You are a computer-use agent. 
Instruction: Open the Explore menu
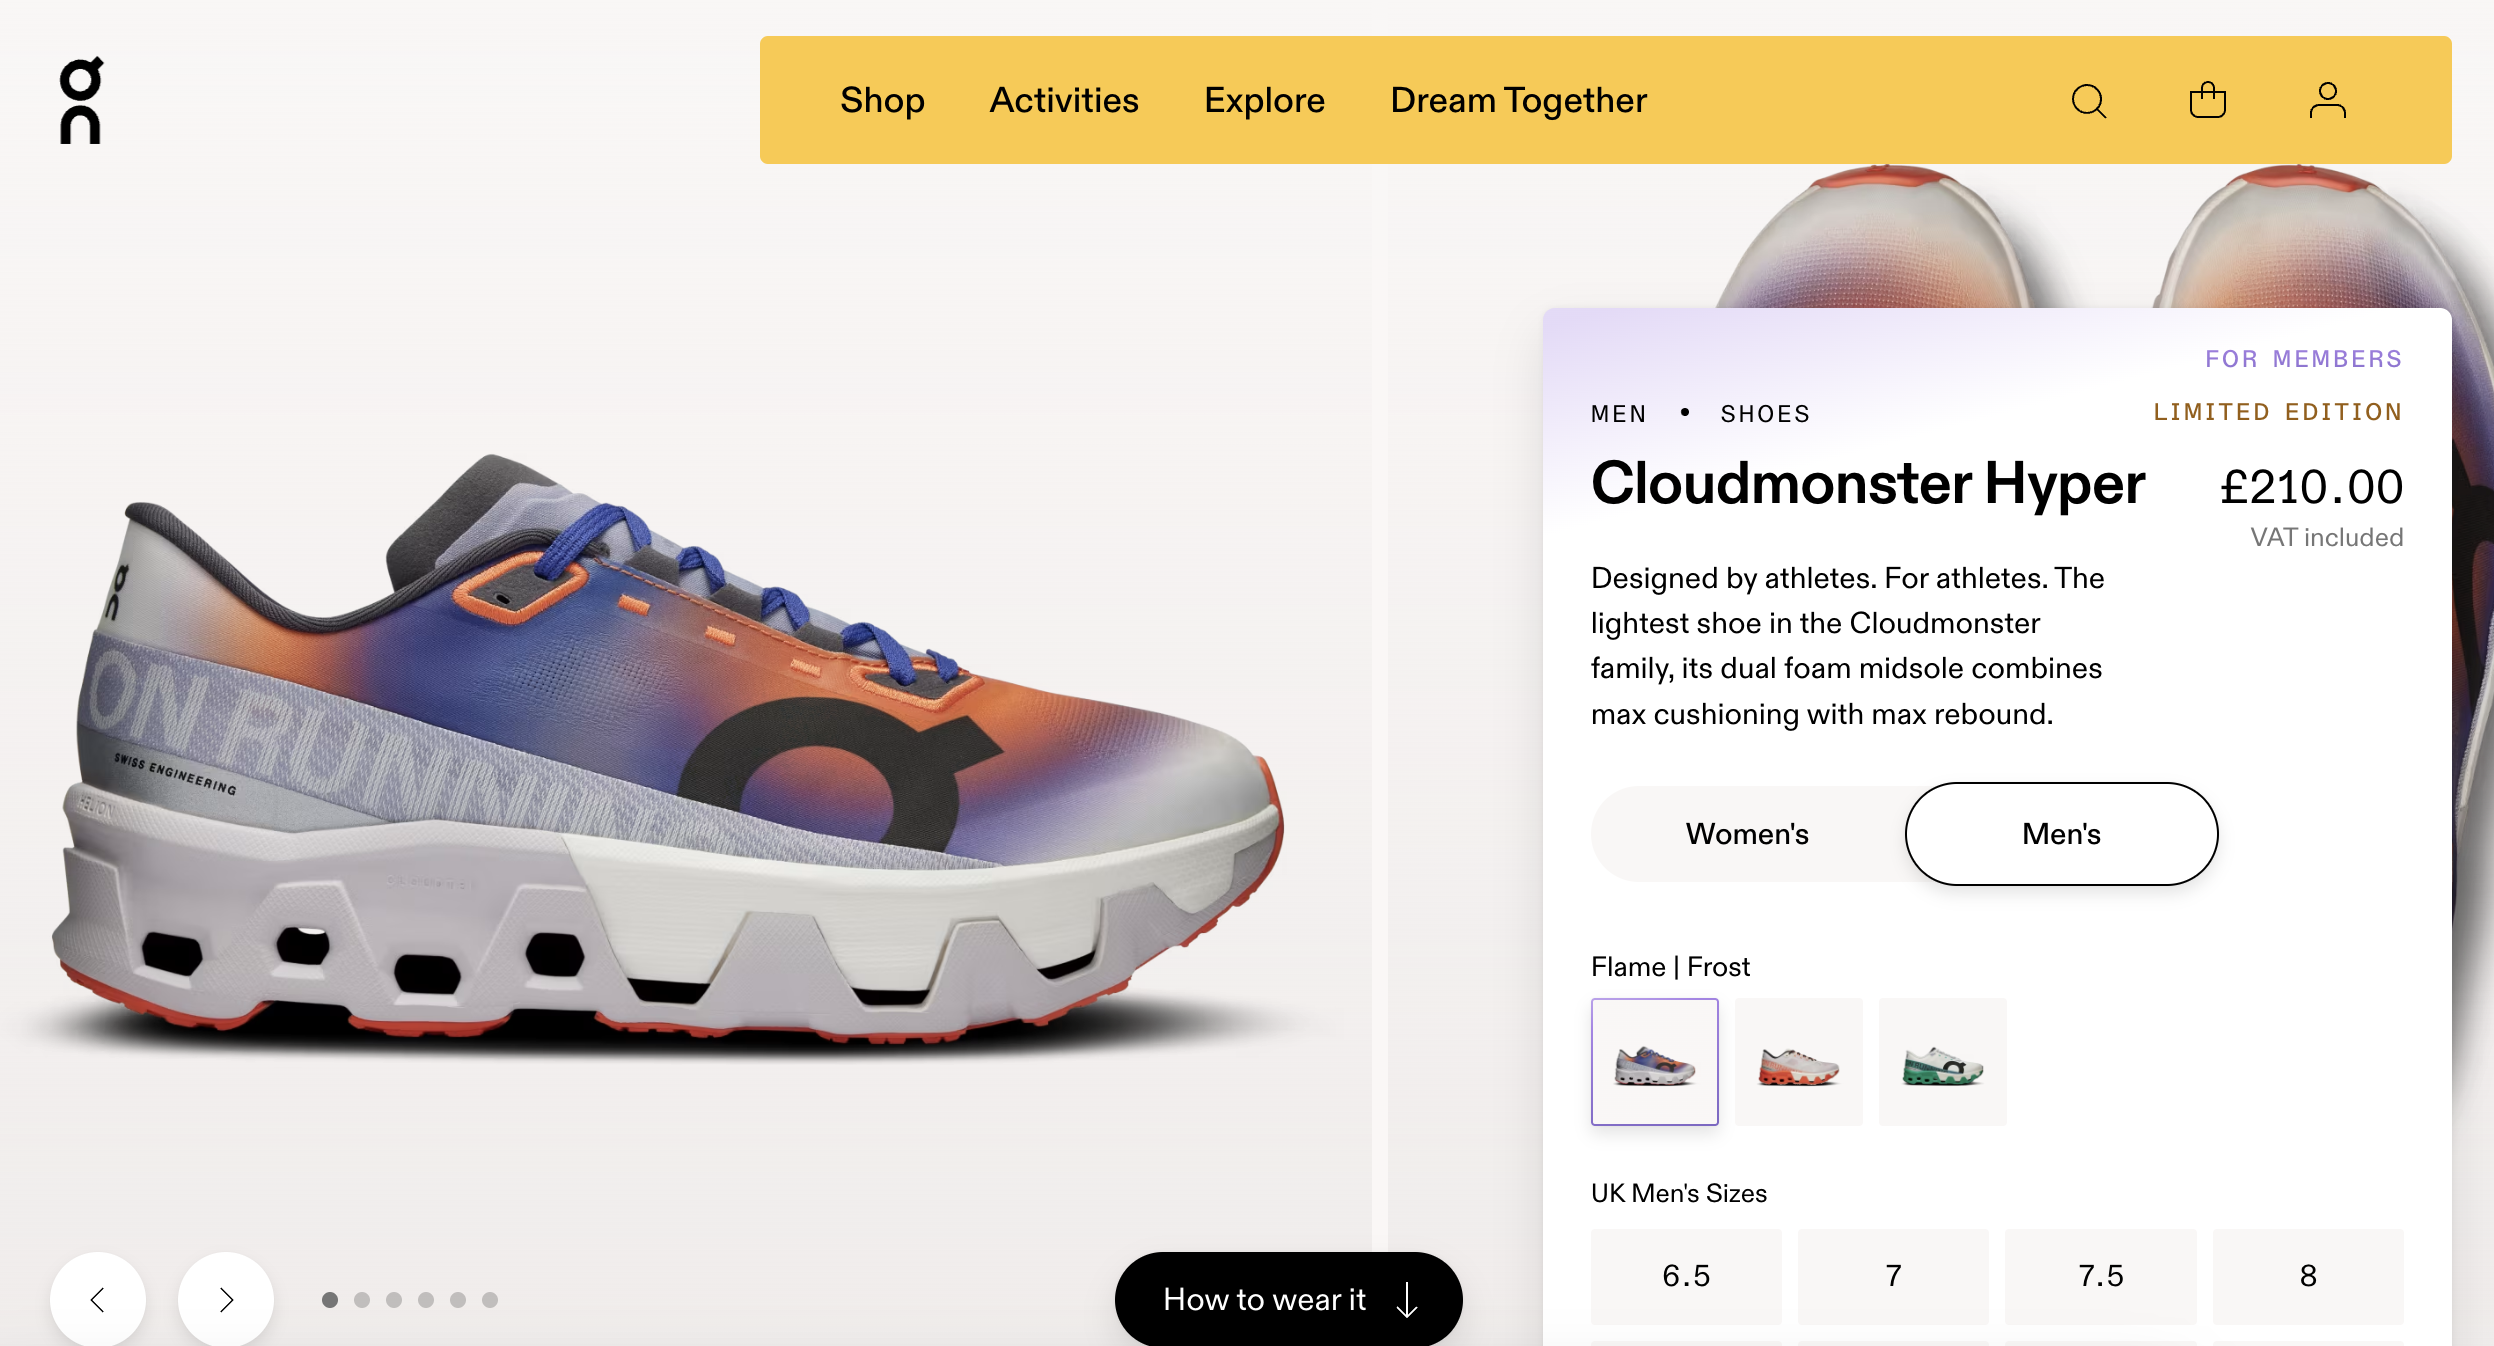tap(1264, 101)
